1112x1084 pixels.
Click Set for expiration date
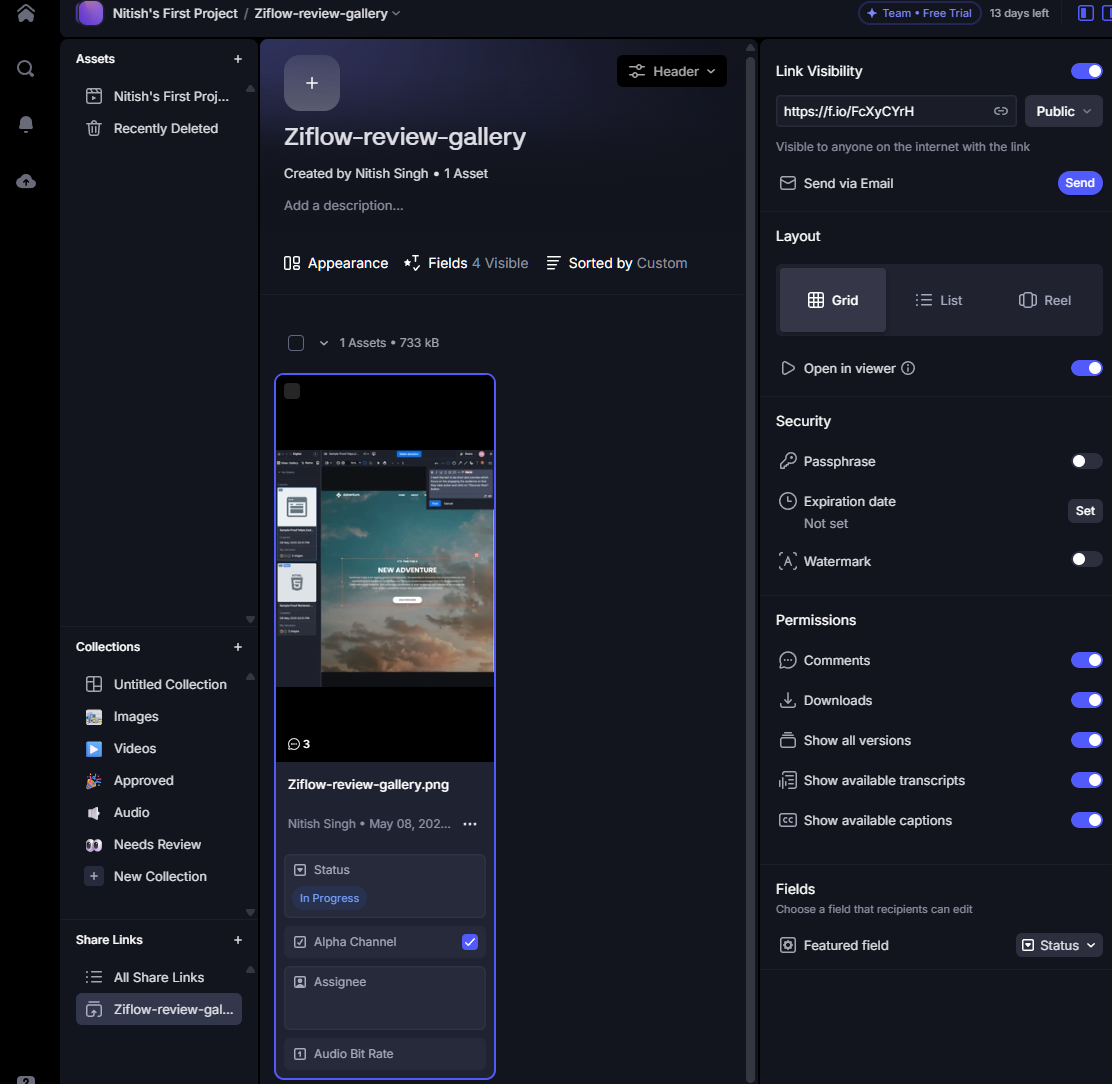(1084, 510)
